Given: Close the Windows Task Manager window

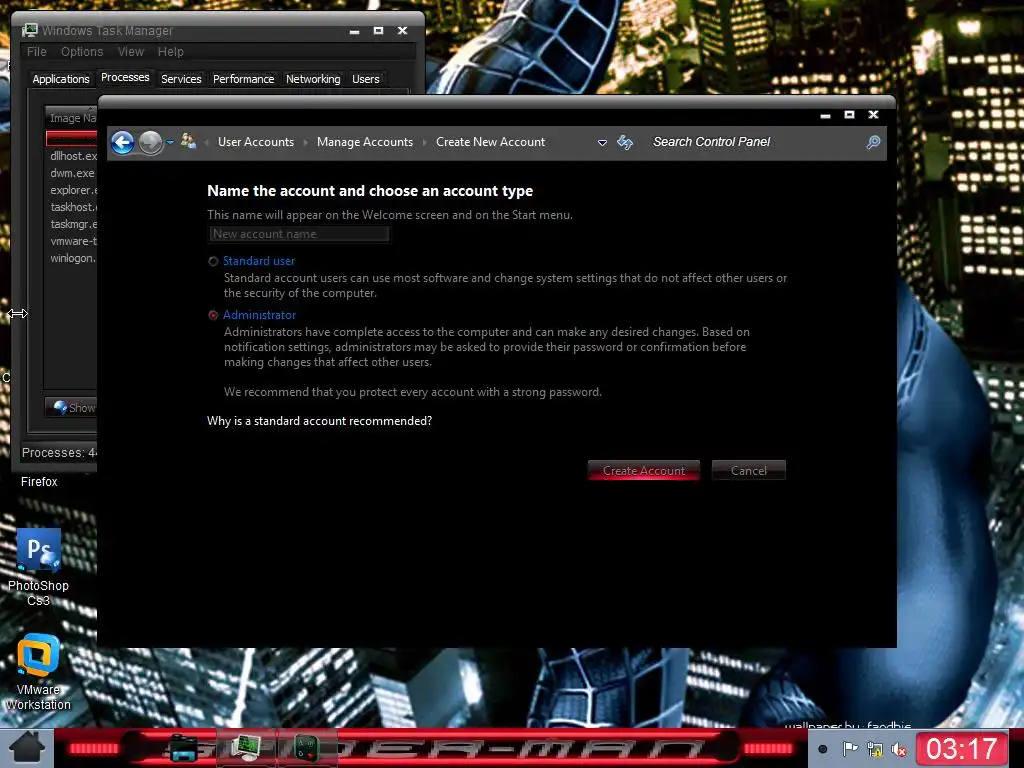Looking at the screenshot, I should pyautogui.click(x=402, y=31).
